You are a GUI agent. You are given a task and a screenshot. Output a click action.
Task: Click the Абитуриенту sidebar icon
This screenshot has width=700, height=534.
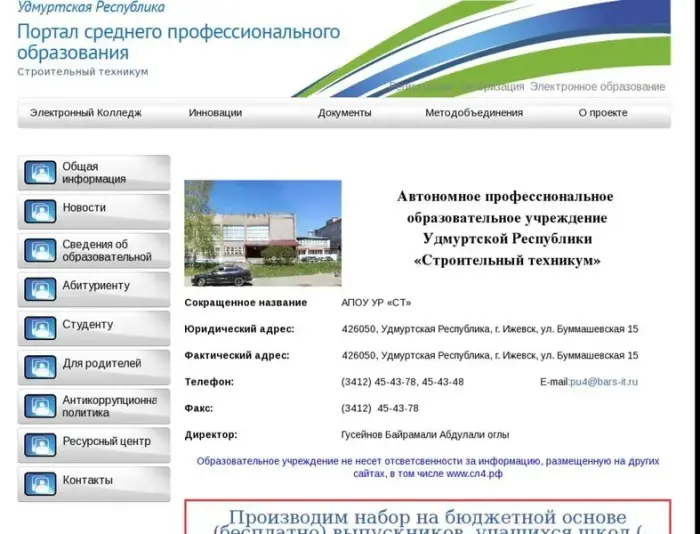40,290
